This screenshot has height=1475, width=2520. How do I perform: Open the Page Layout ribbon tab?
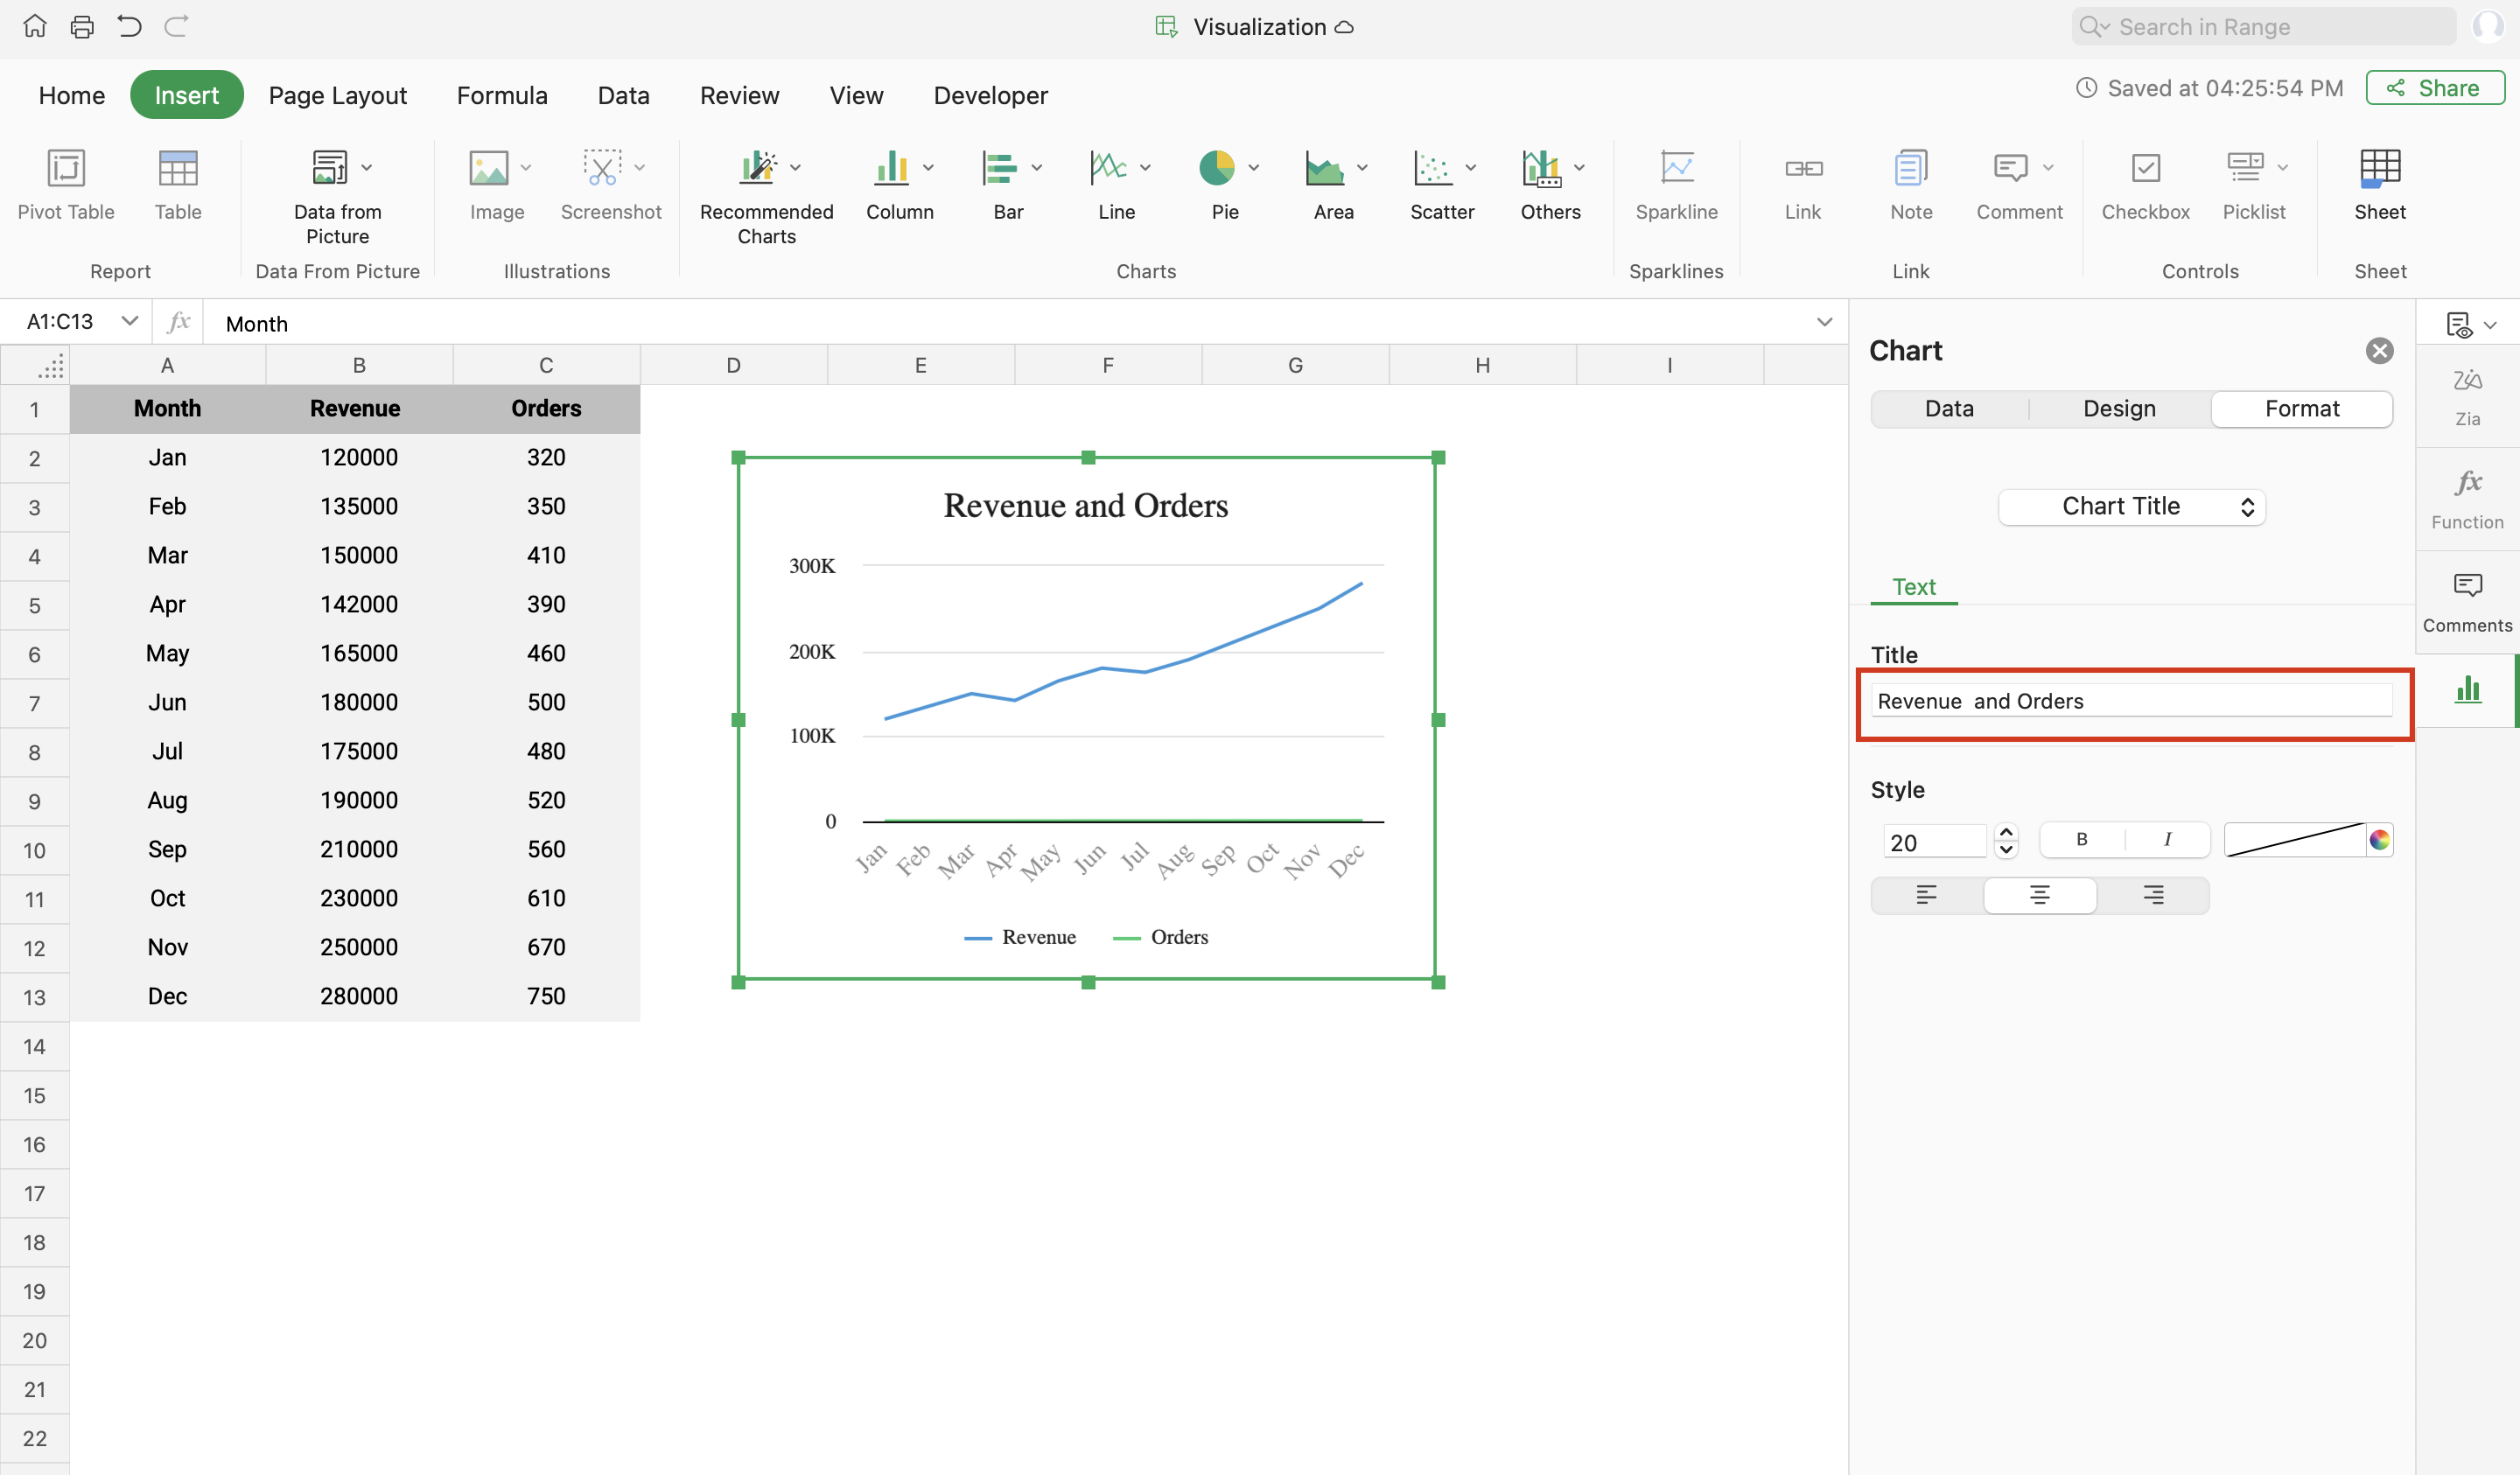[x=337, y=95]
